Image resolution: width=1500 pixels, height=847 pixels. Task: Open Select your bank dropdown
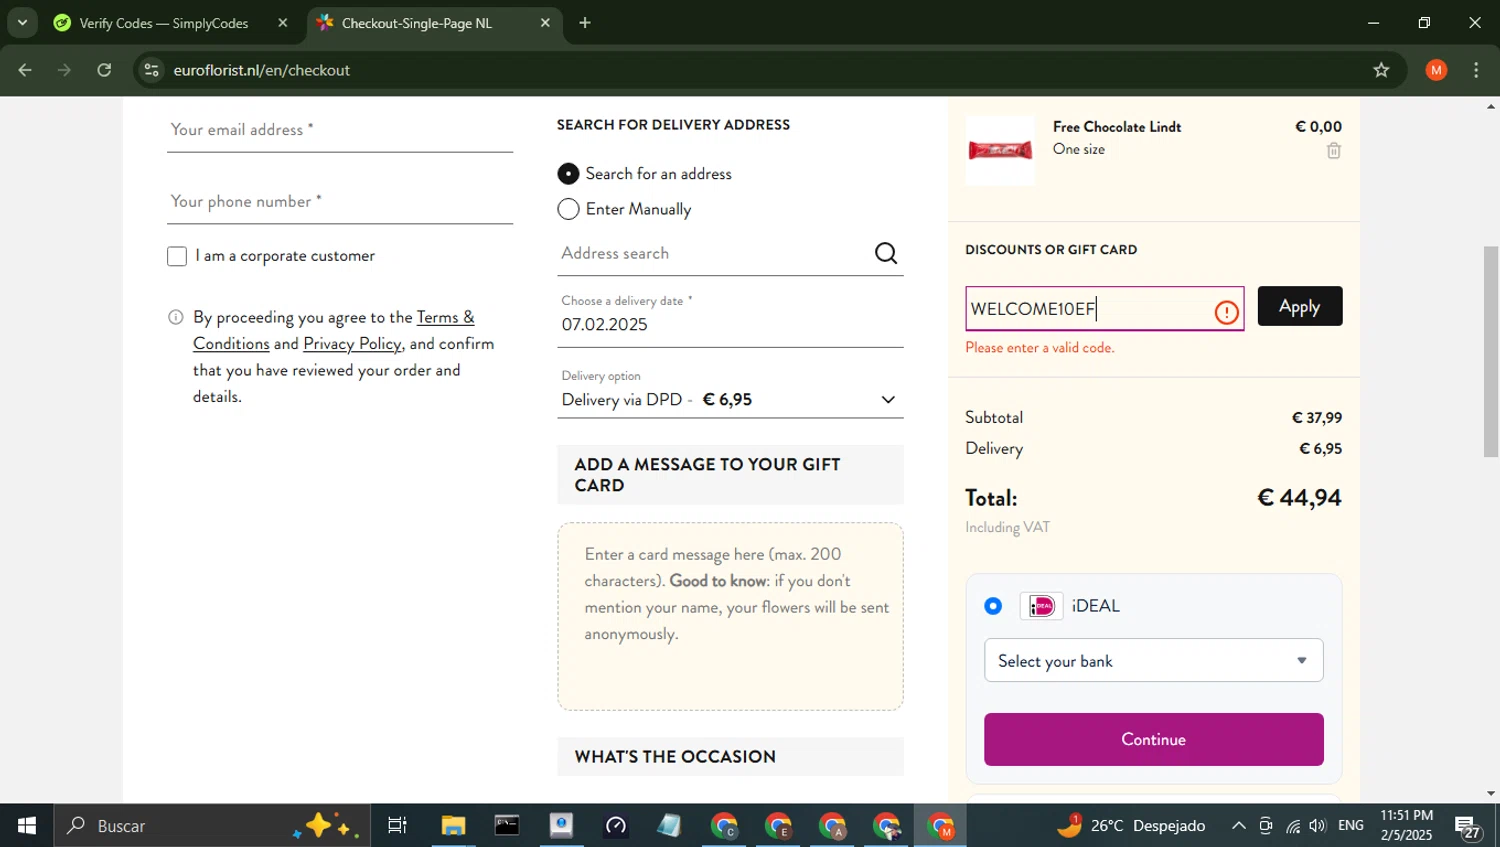click(1153, 661)
